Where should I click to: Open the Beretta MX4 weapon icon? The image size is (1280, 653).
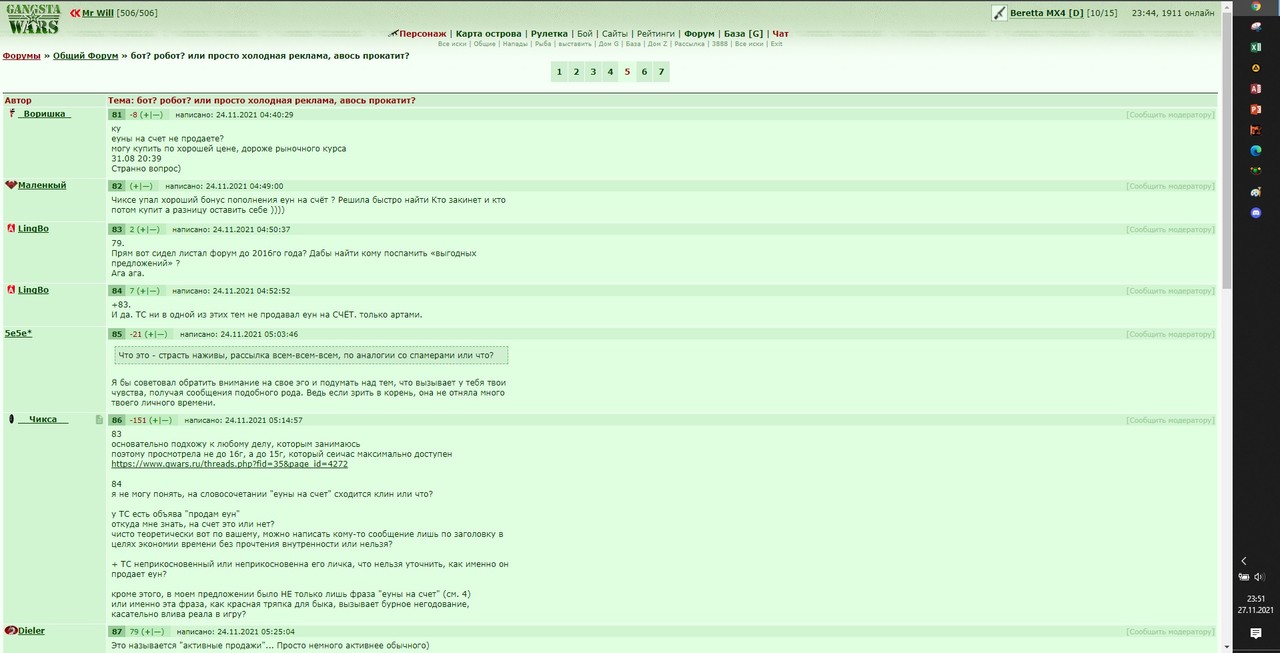point(999,13)
